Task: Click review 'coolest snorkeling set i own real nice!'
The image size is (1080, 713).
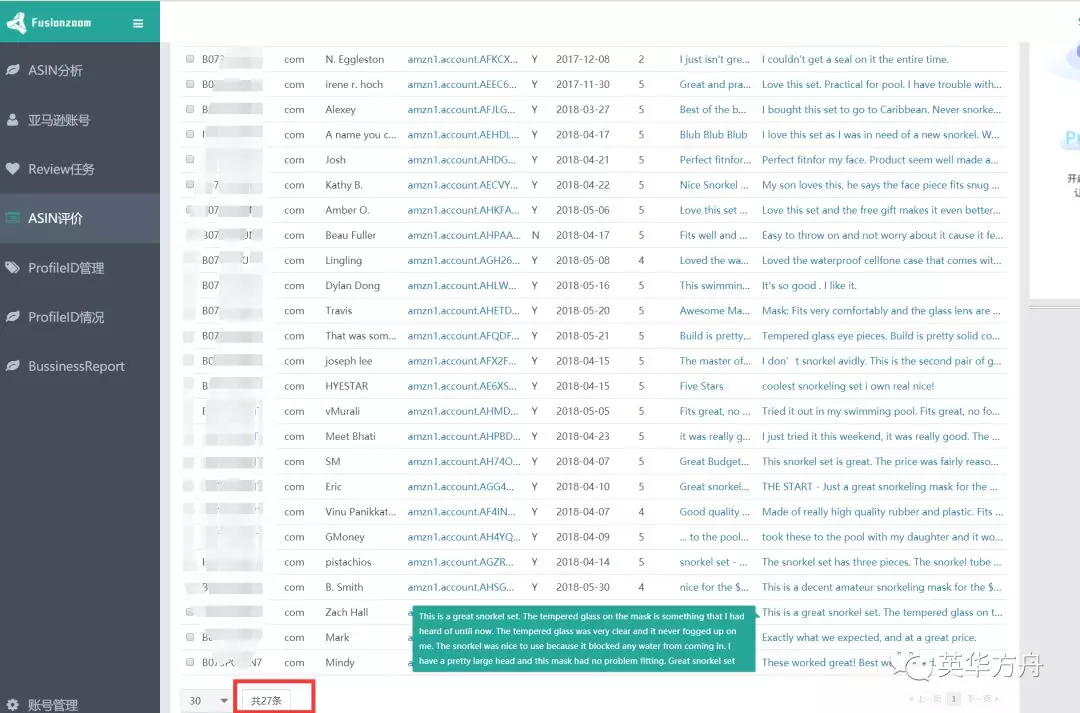Action: tap(848, 386)
